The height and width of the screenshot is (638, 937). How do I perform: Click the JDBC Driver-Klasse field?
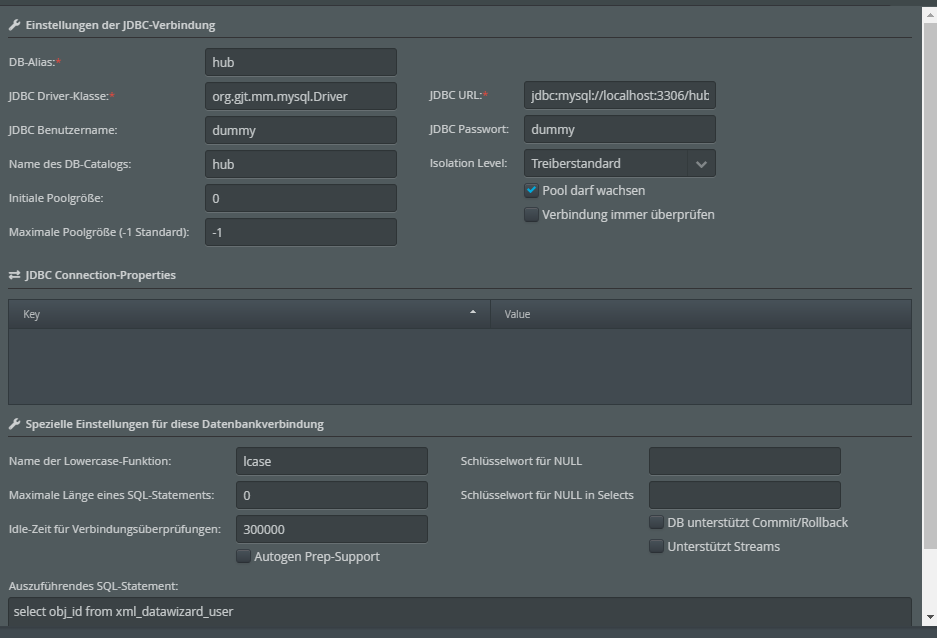coord(300,96)
